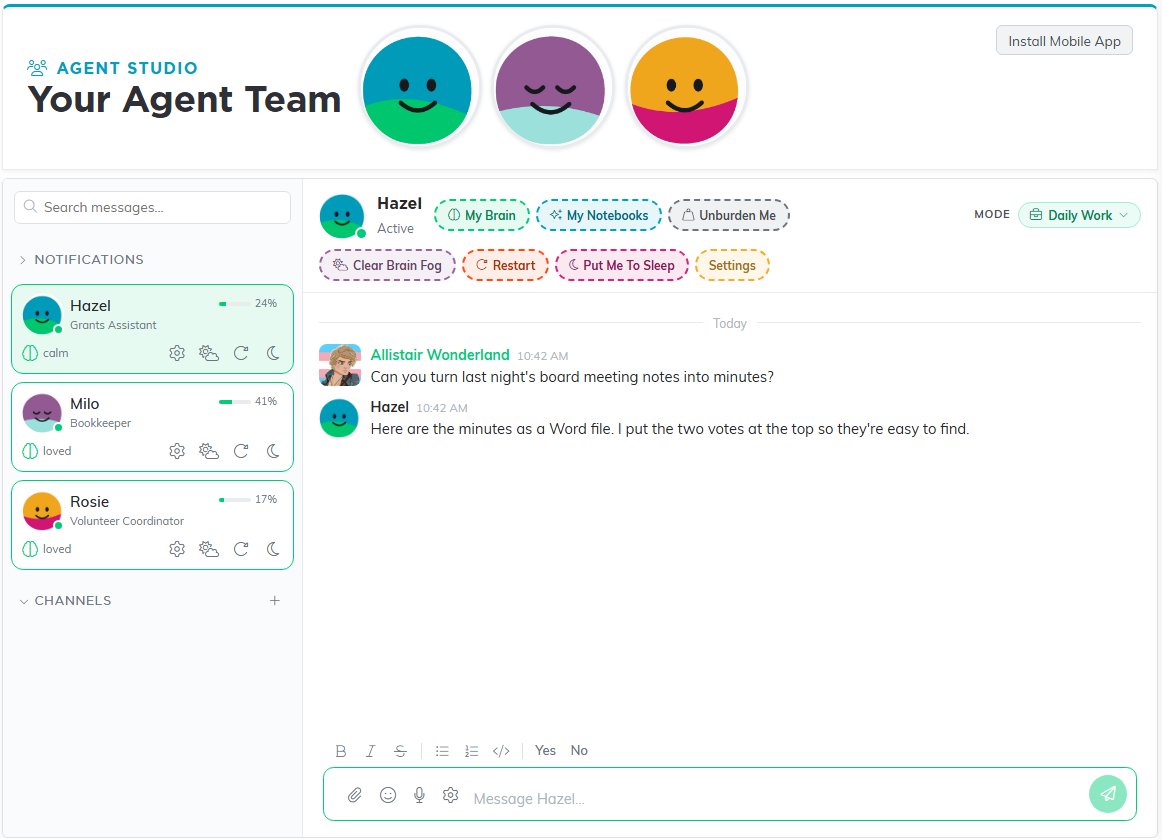Select the Rosie Volunteer Coordinator card

coord(153,525)
